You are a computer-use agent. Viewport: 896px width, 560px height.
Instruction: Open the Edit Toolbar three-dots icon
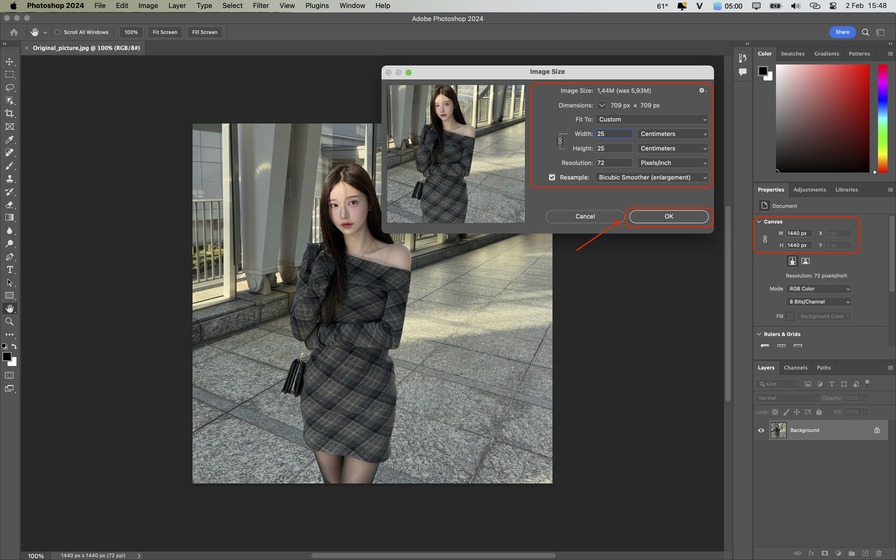click(x=10, y=335)
